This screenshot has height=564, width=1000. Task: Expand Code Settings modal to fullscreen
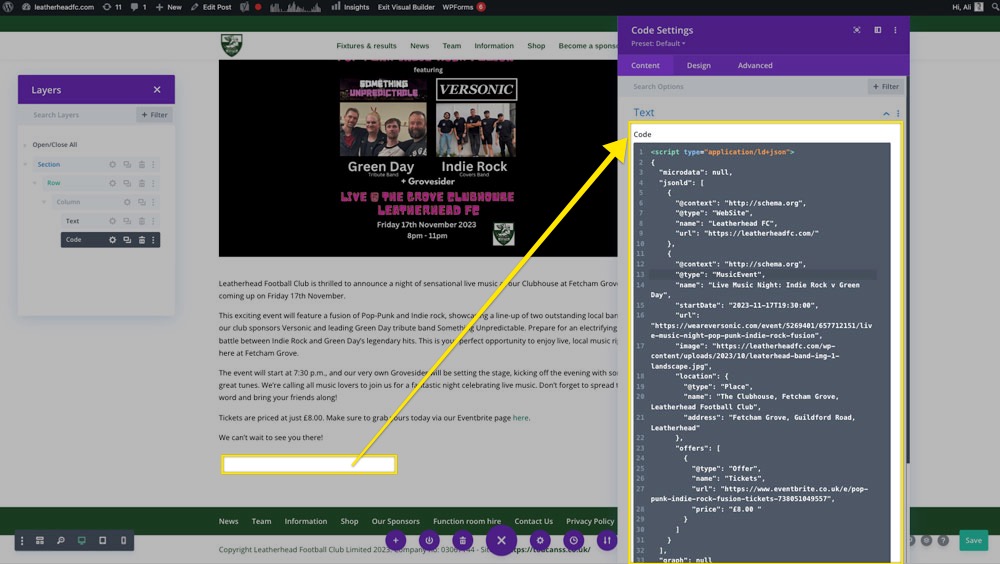[x=857, y=30]
